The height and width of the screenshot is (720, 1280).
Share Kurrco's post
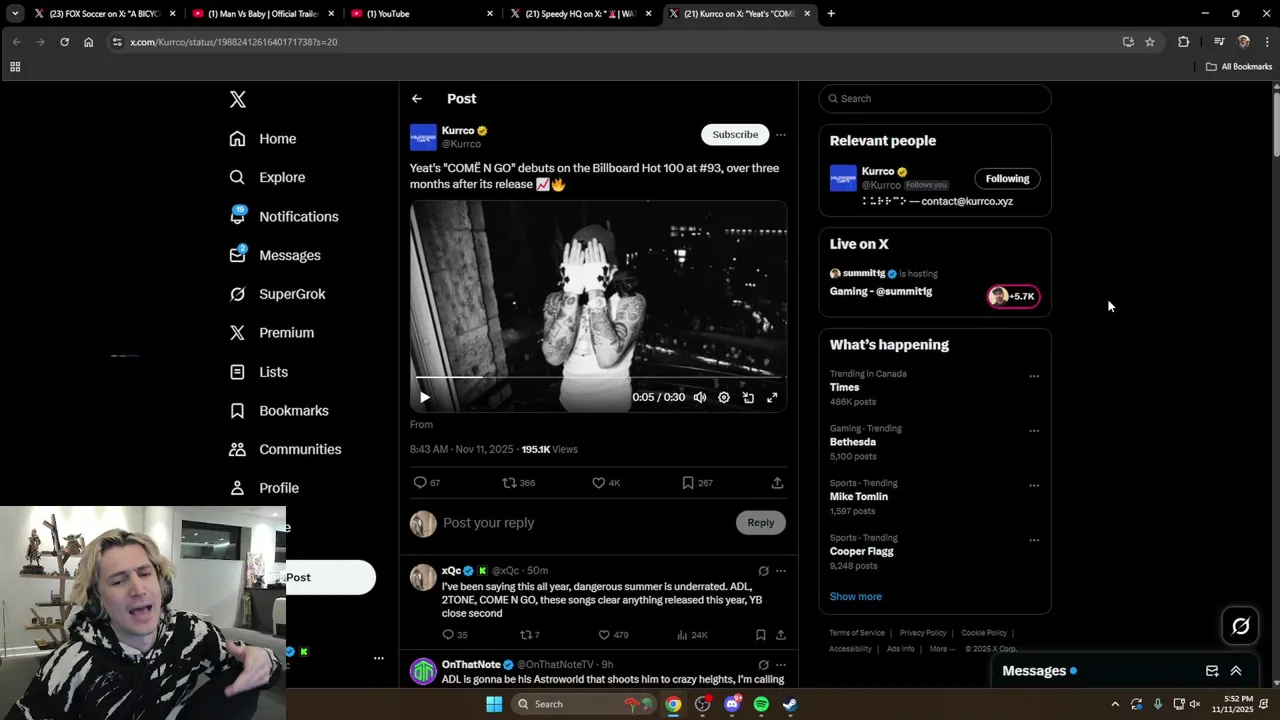[x=777, y=482]
